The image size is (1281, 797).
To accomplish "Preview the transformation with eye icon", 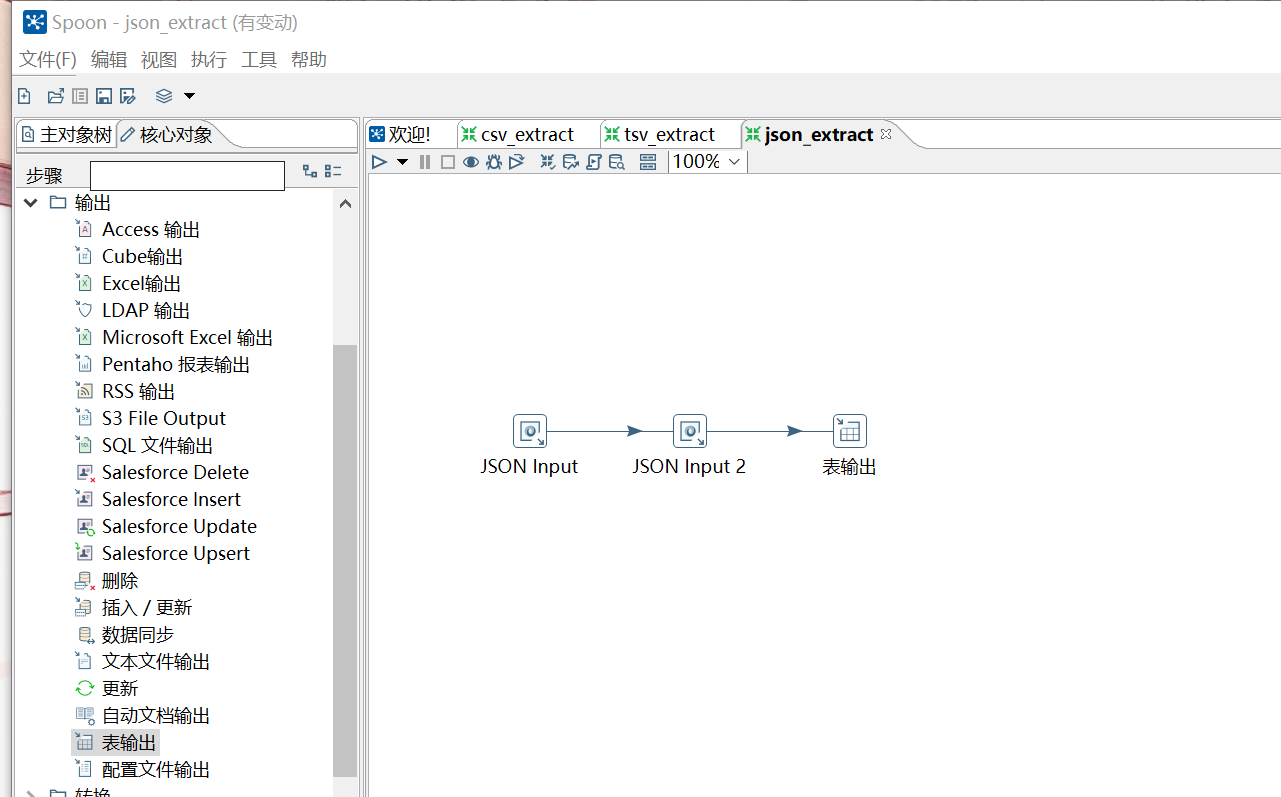I will pos(471,161).
